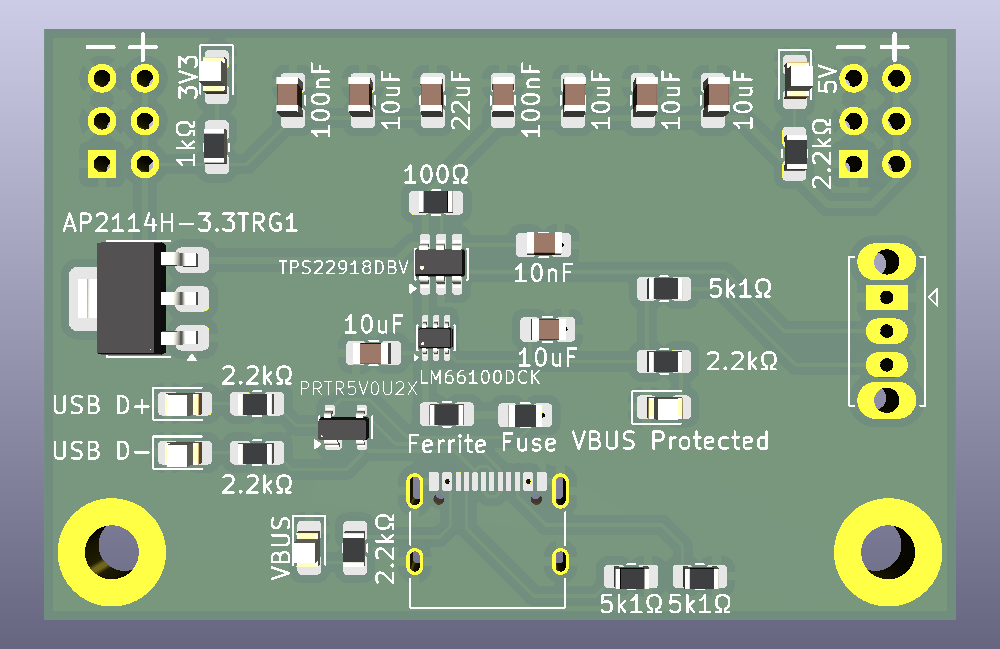Select the TPS22918DBV text label
This screenshot has height=649, width=1000.
(x=343, y=267)
